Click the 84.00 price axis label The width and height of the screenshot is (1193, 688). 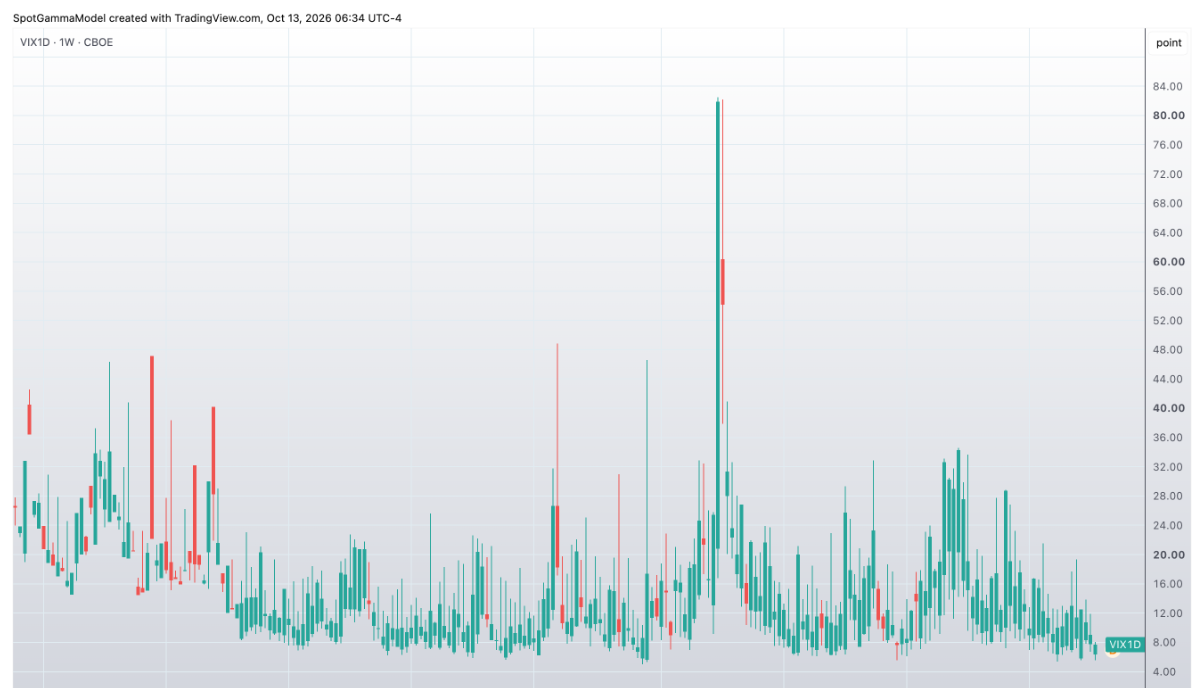pyautogui.click(x=1168, y=86)
